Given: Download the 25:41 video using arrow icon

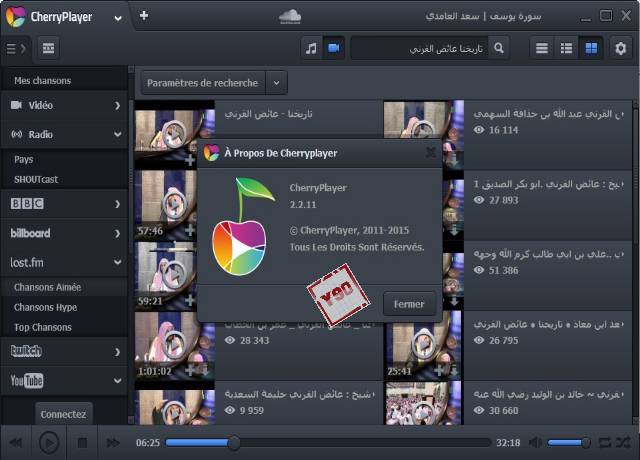Looking at the screenshot, I should pos(454,371).
